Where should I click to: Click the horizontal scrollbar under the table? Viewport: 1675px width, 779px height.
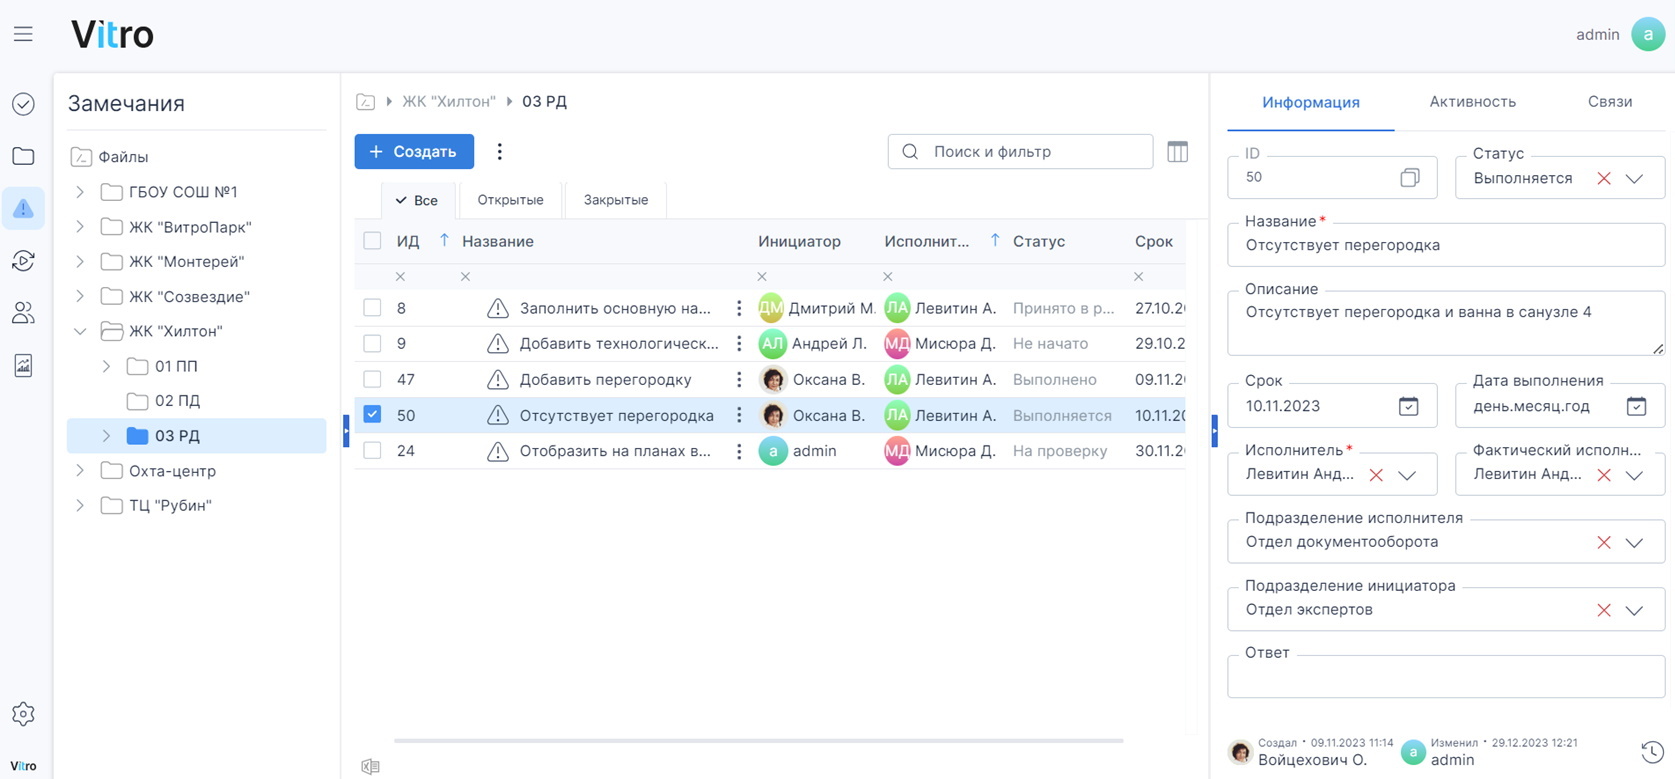[758, 741]
